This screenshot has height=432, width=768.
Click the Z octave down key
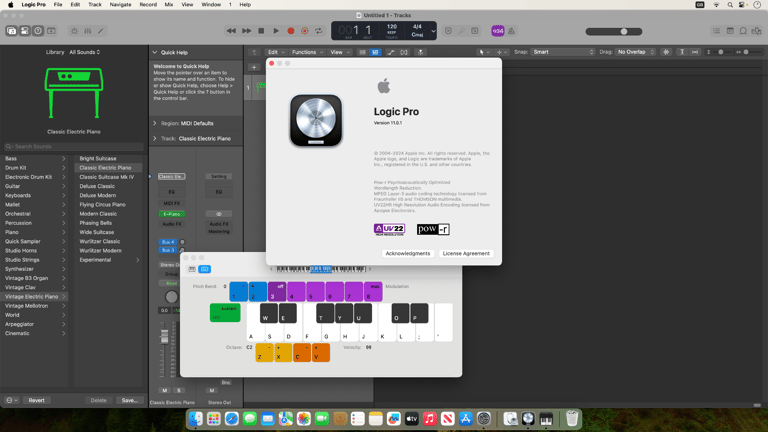[264, 353]
